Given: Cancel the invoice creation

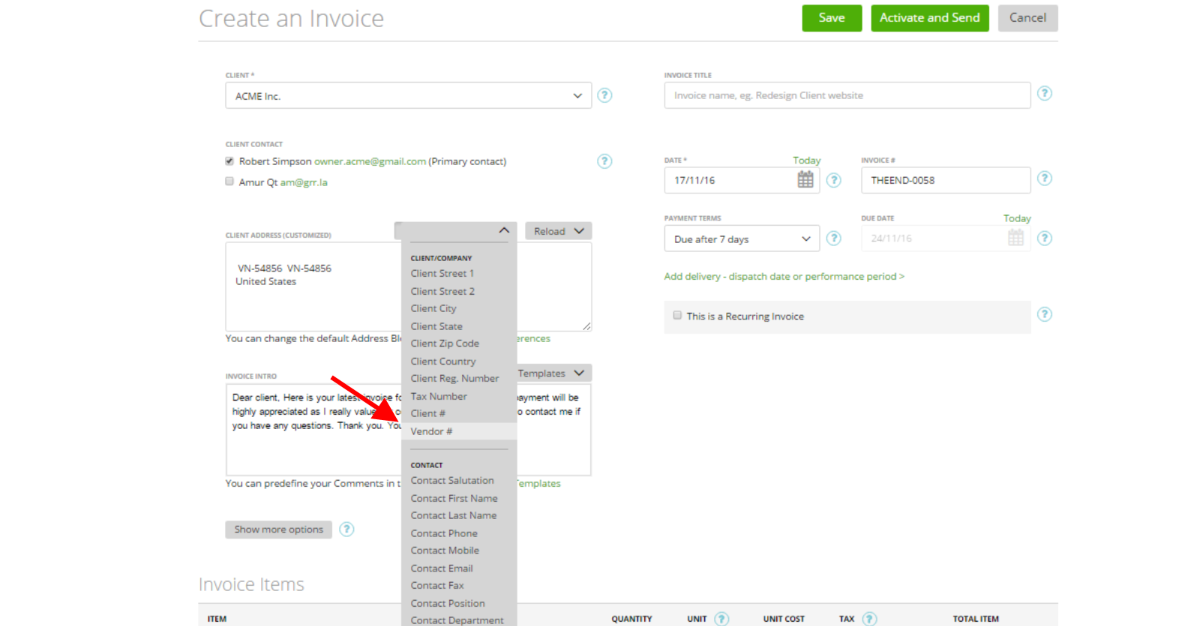Looking at the screenshot, I should 1028,18.
